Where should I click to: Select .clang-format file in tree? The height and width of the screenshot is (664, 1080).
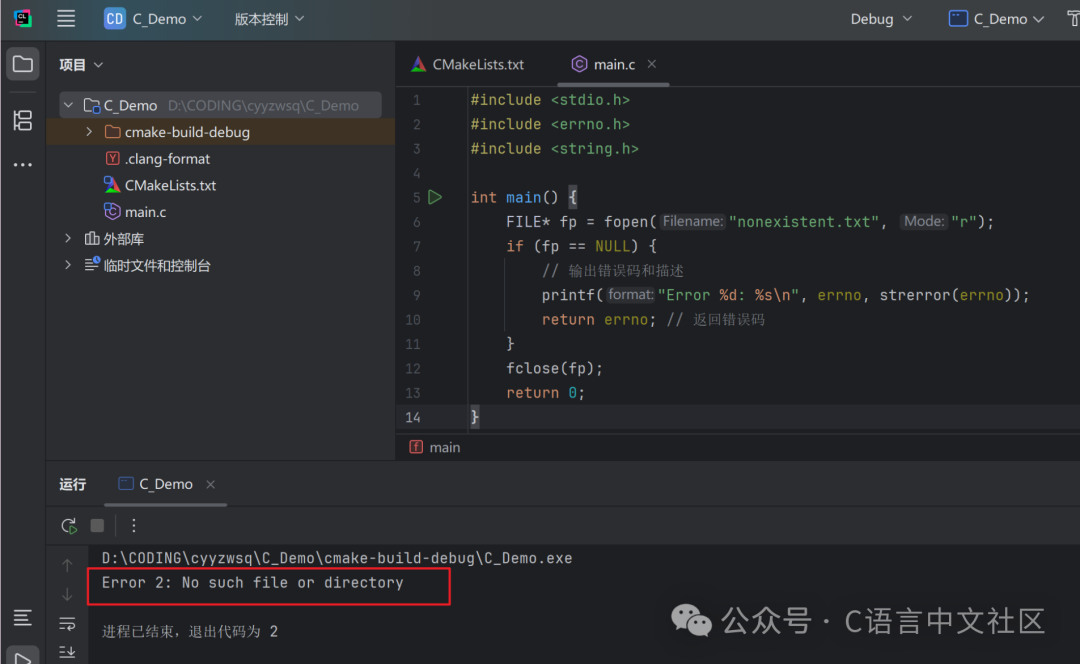pyautogui.click(x=167, y=158)
